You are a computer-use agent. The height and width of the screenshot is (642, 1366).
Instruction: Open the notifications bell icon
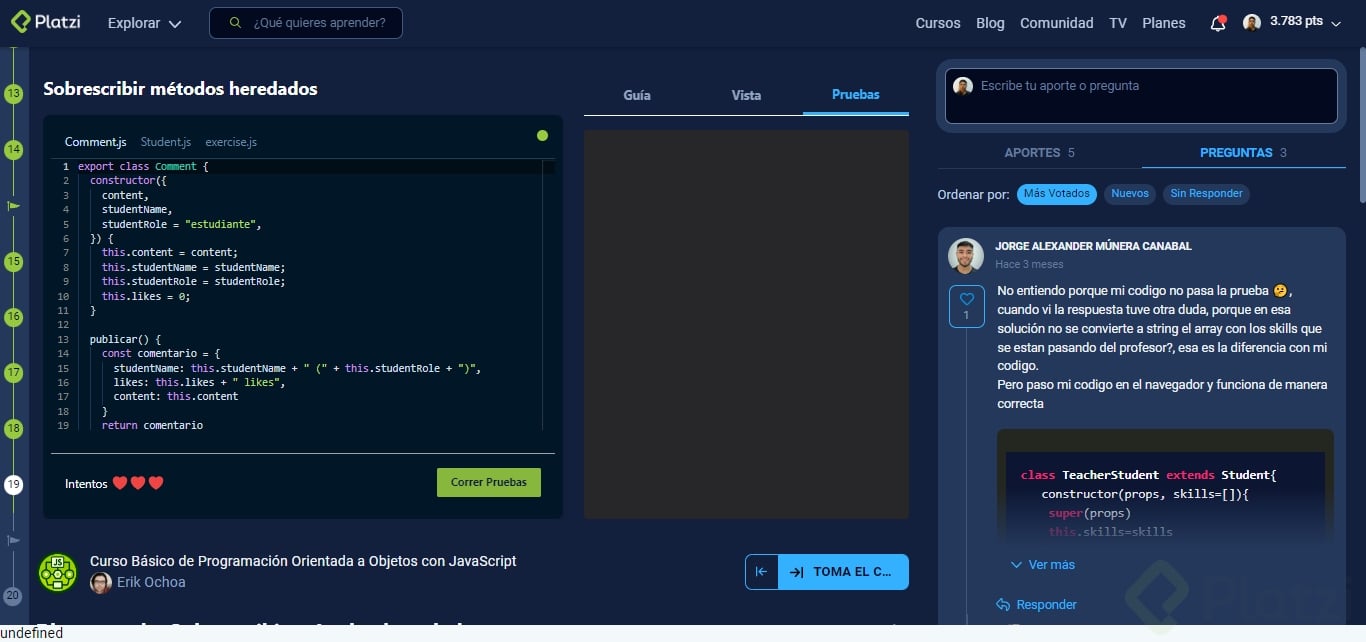tap(1218, 22)
